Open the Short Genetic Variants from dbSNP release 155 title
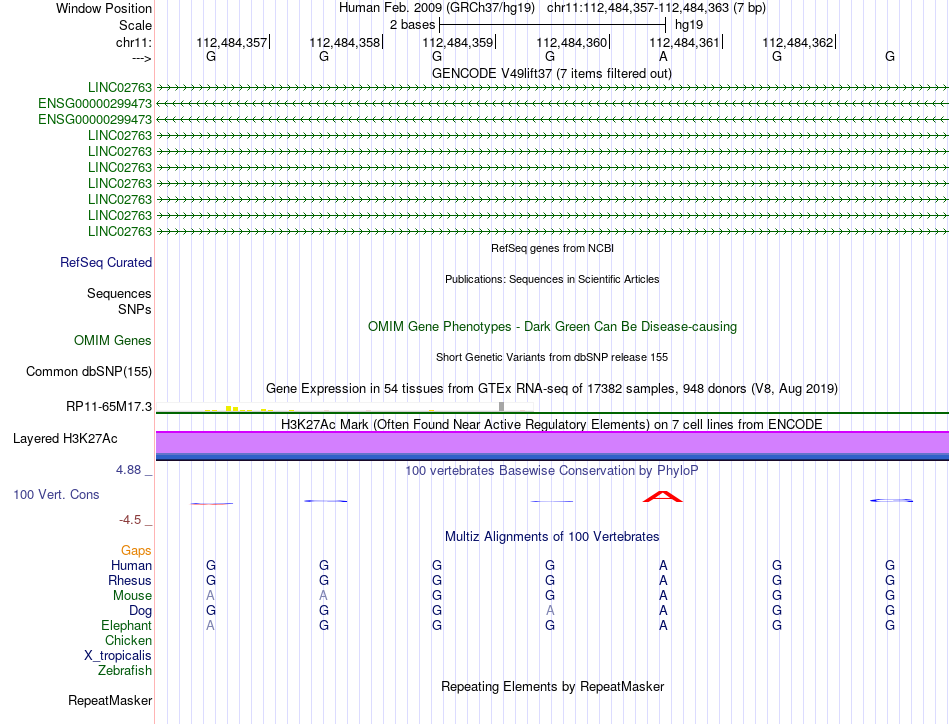Image resolution: width=950 pixels, height=724 pixels. [x=552, y=357]
